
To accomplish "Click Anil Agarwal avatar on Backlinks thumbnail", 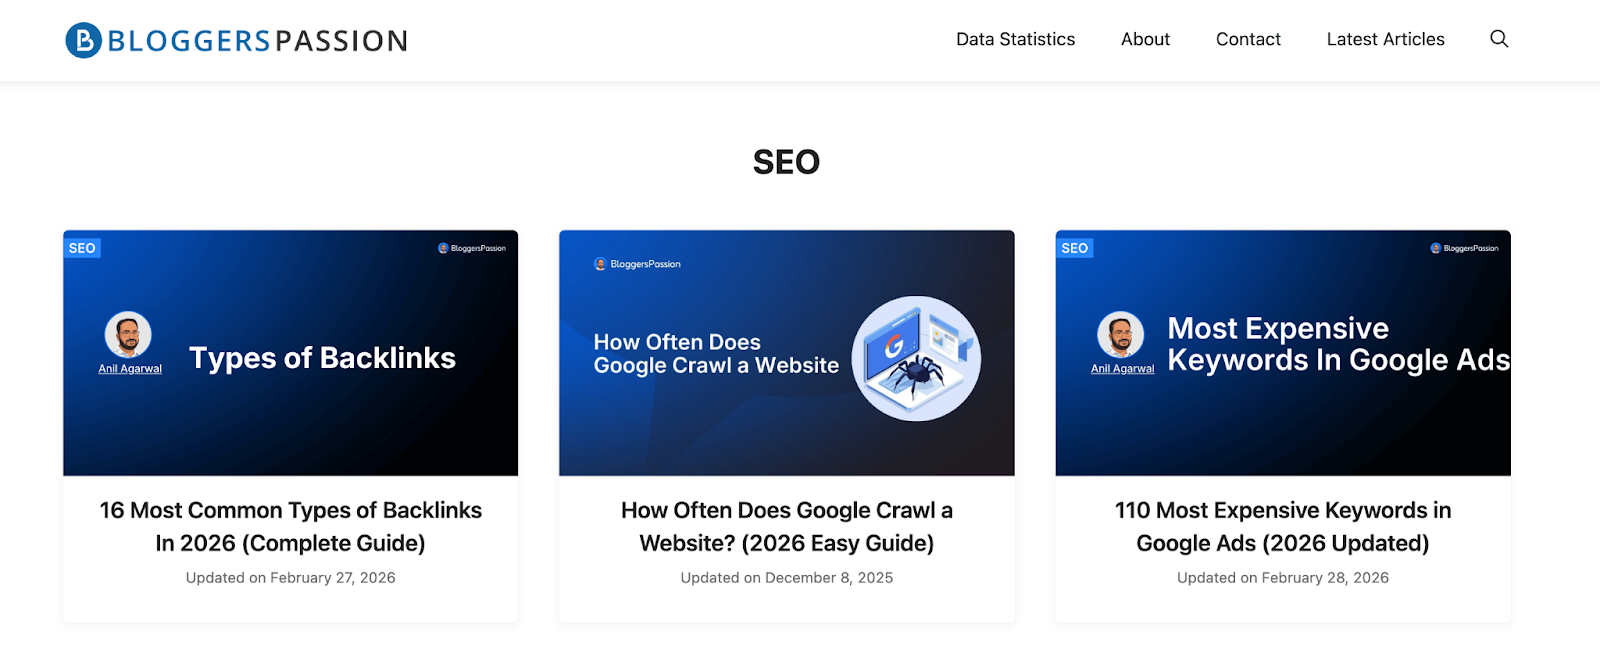I will [x=128, y=335].
